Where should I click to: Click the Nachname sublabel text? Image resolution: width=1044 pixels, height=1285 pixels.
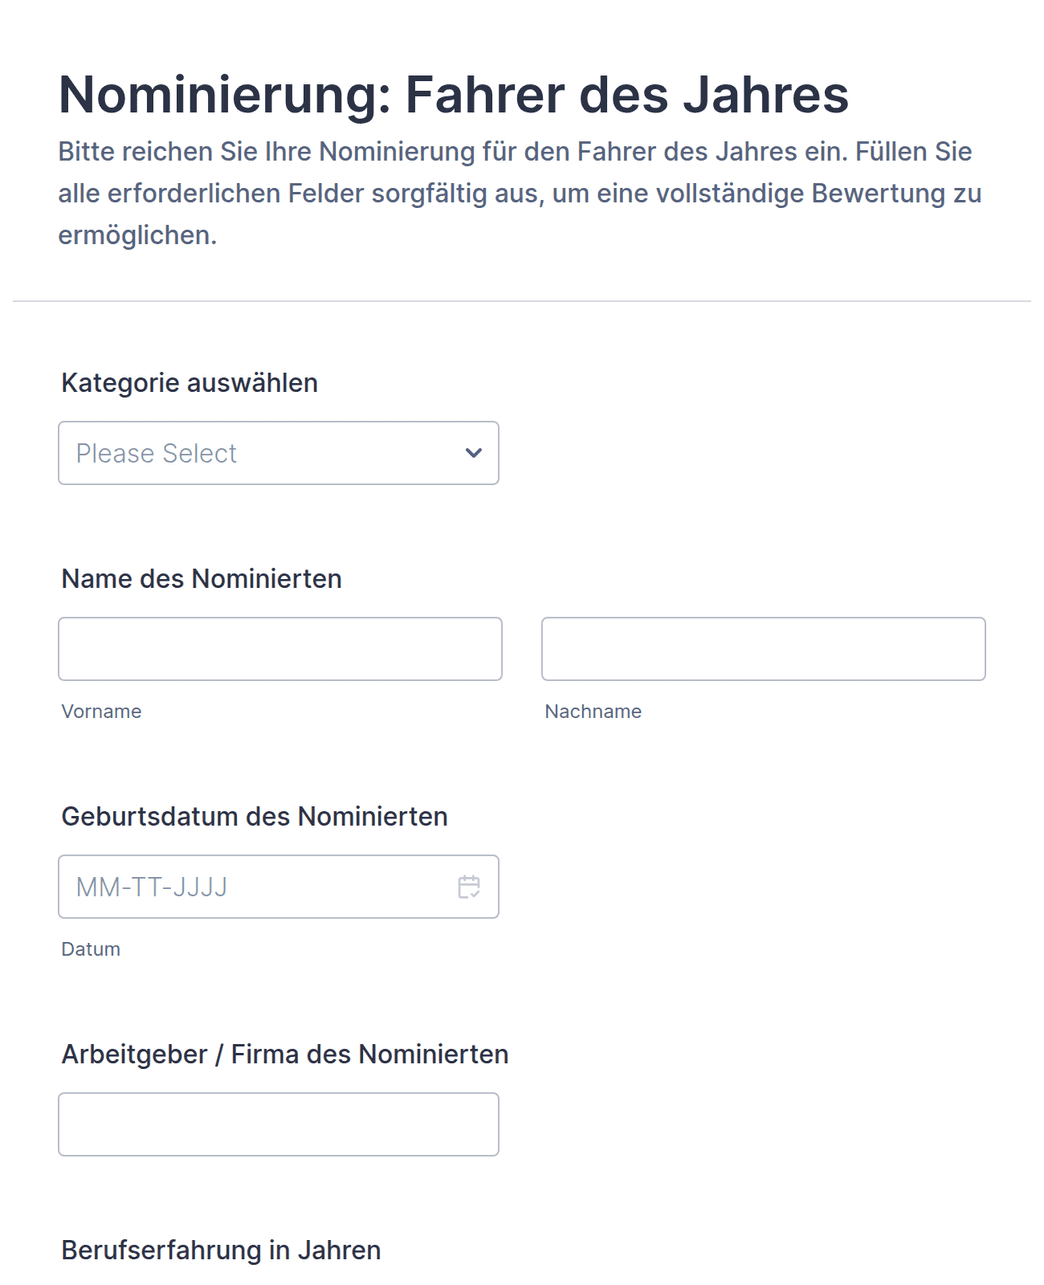click(593, 711)
